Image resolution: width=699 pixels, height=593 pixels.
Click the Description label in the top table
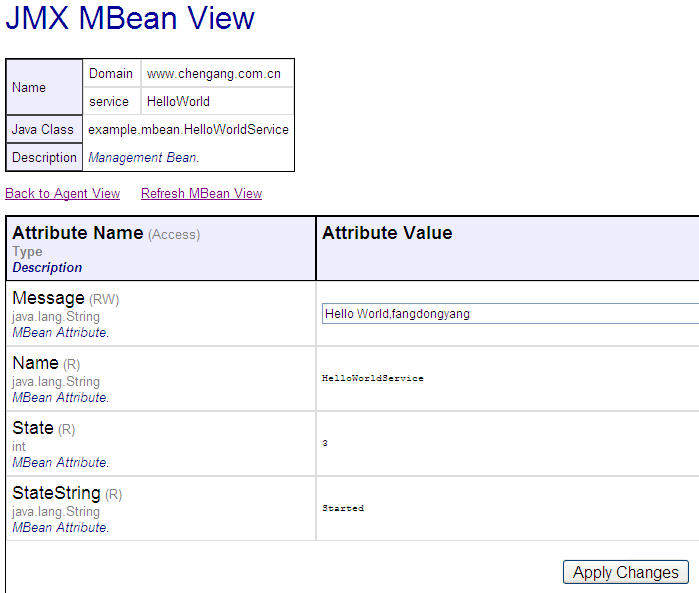(44, 157)
